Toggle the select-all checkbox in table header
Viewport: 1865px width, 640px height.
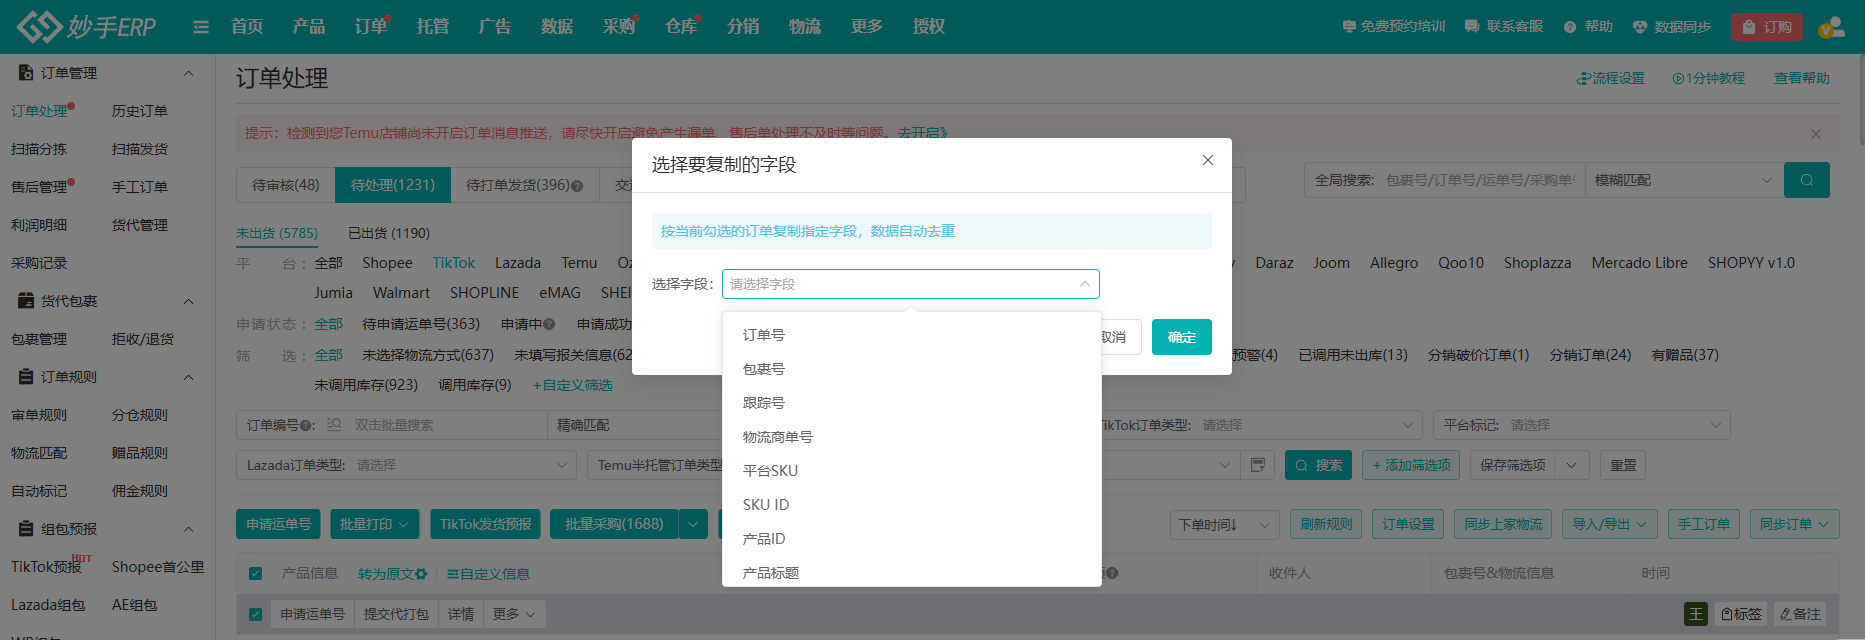[x=255, y=574]
